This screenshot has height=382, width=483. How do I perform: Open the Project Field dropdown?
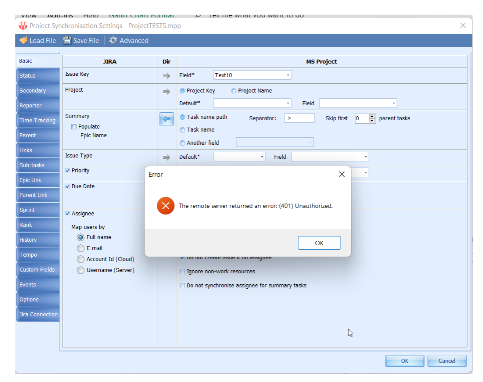coord(358,103)
